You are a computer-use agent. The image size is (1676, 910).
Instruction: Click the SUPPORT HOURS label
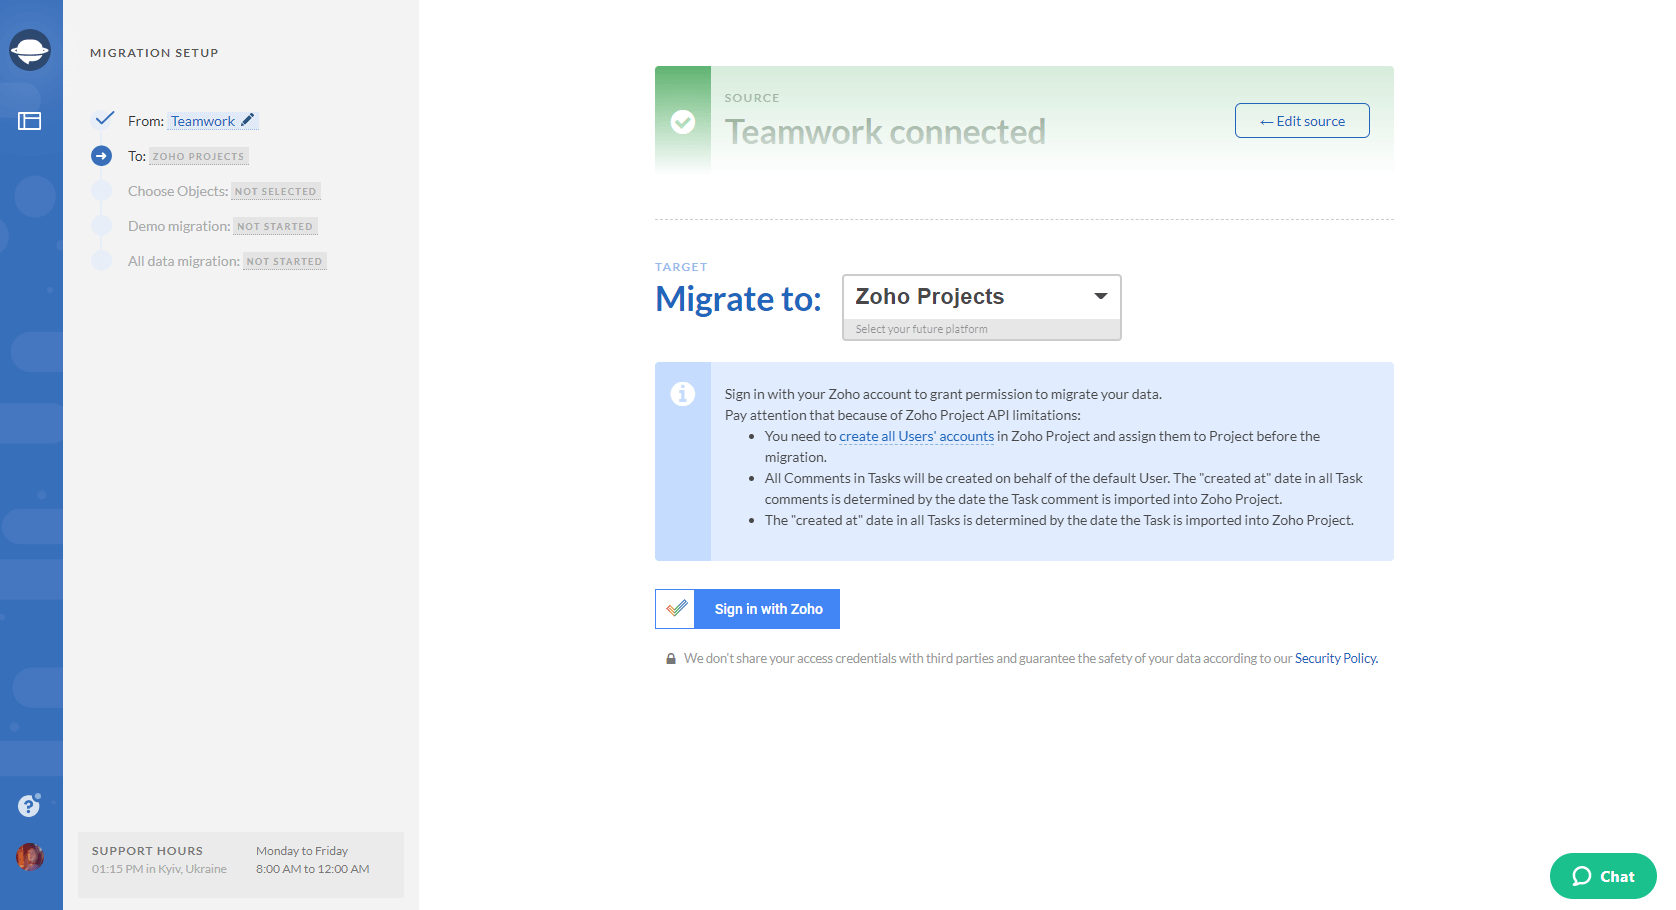point(147,851)
